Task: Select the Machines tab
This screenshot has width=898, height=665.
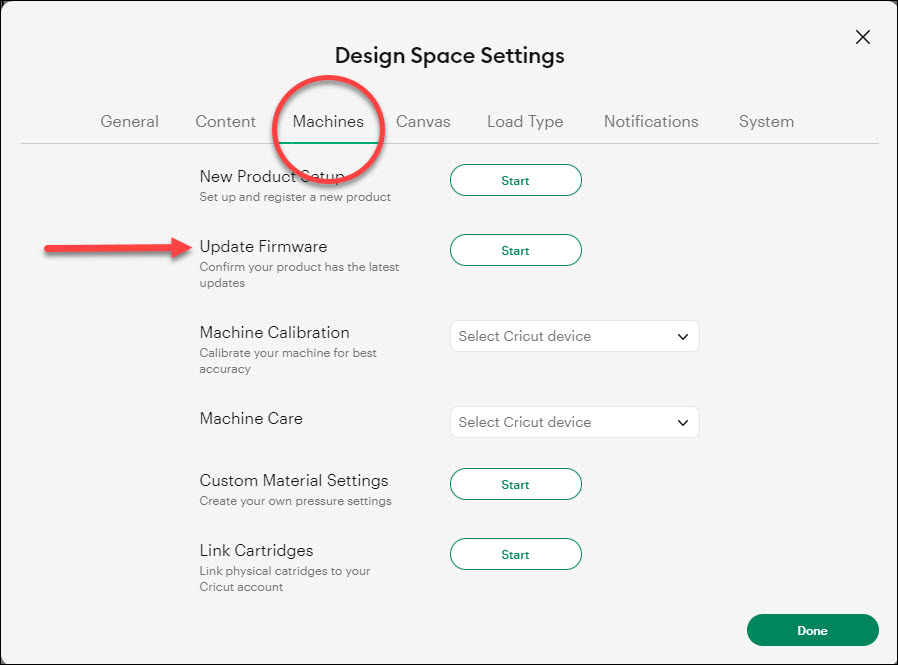Action: pos(328,121)
